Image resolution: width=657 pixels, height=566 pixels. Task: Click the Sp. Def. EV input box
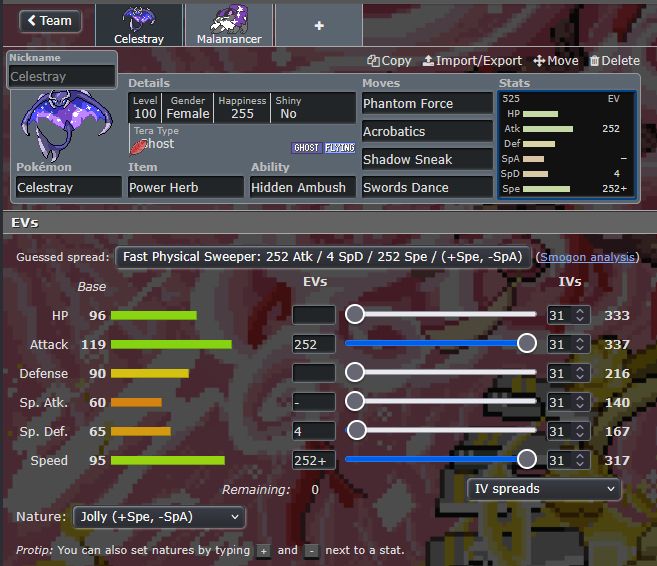point(314,431)
